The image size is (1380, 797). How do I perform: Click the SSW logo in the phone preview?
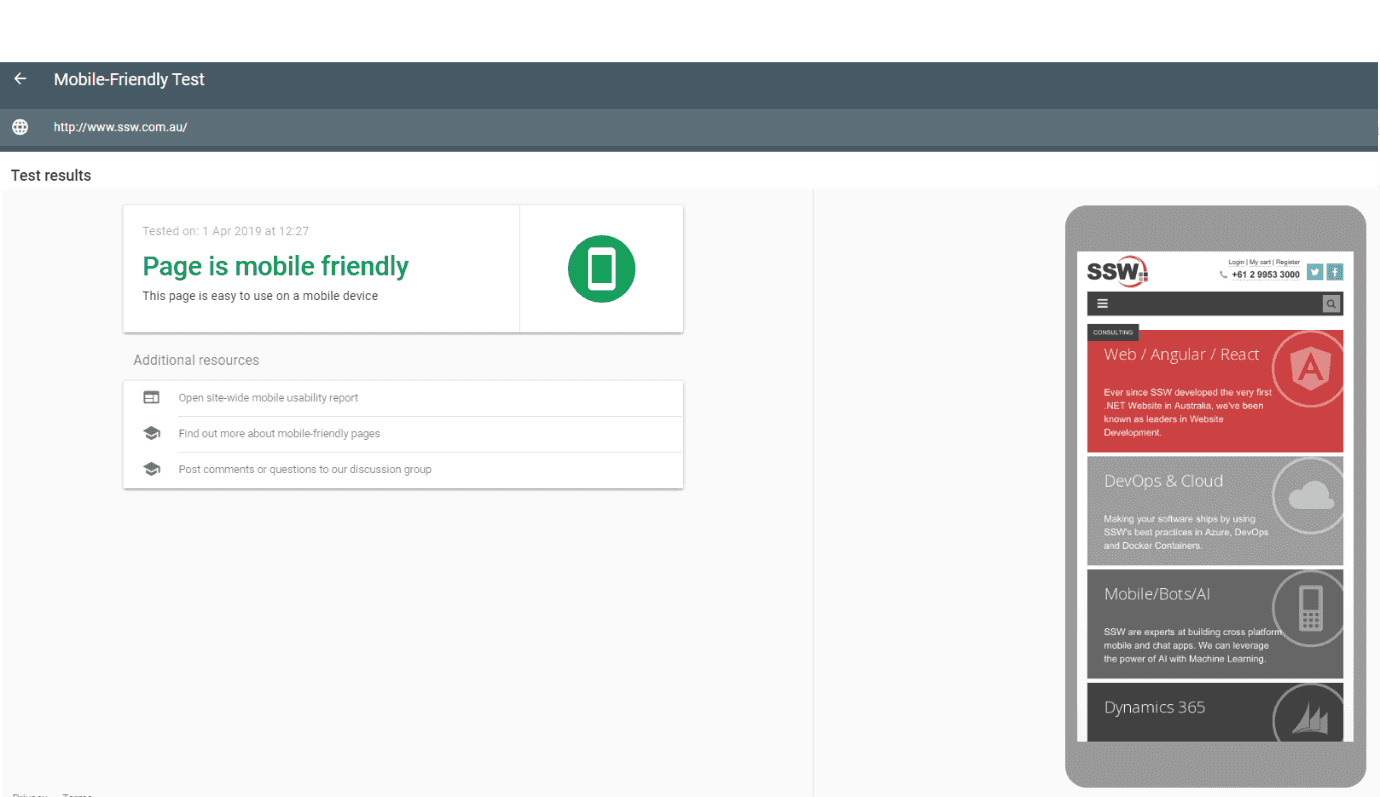1117,271
